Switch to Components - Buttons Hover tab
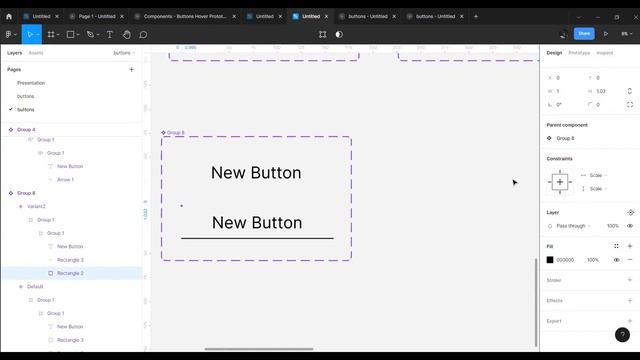Screen dimensions: 640x360 click(x=185, y=16)
